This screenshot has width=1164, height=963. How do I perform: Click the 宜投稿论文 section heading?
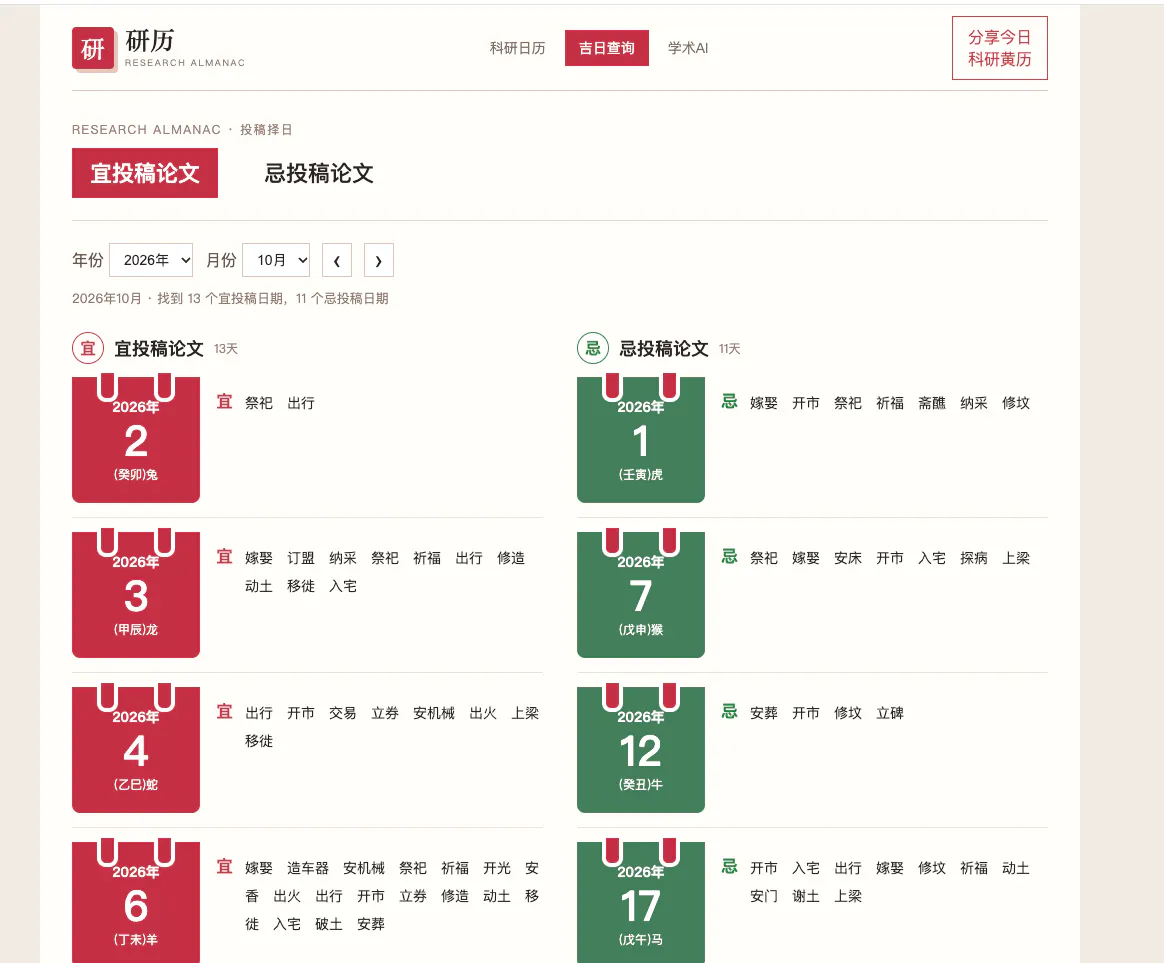pos(159,349)
